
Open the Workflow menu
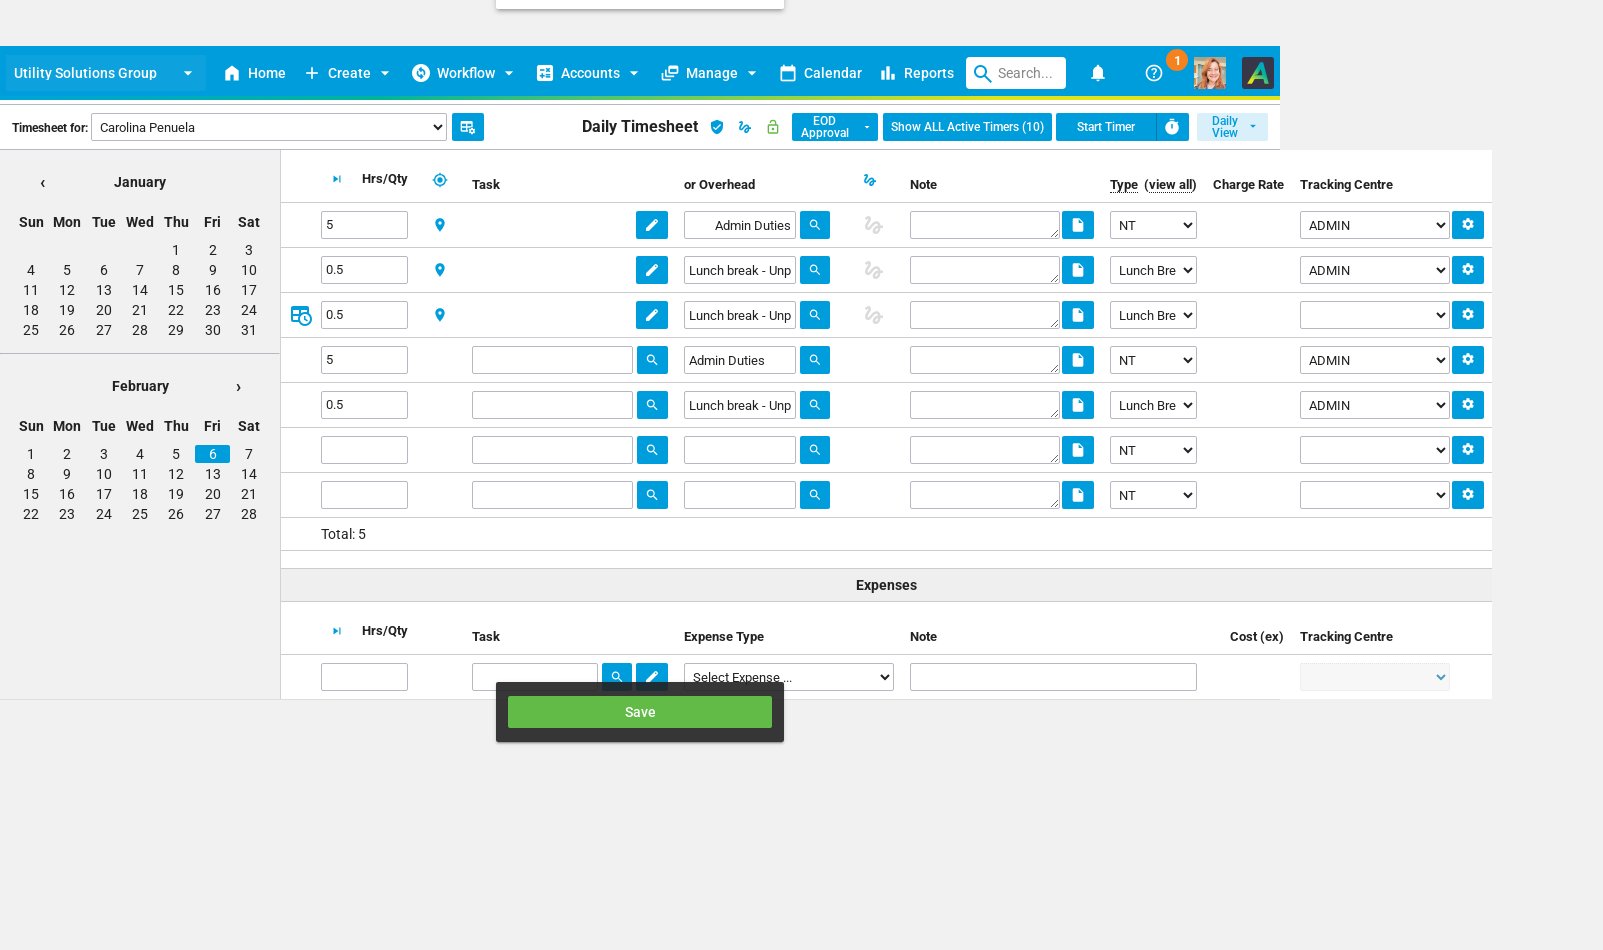(463, 73)
